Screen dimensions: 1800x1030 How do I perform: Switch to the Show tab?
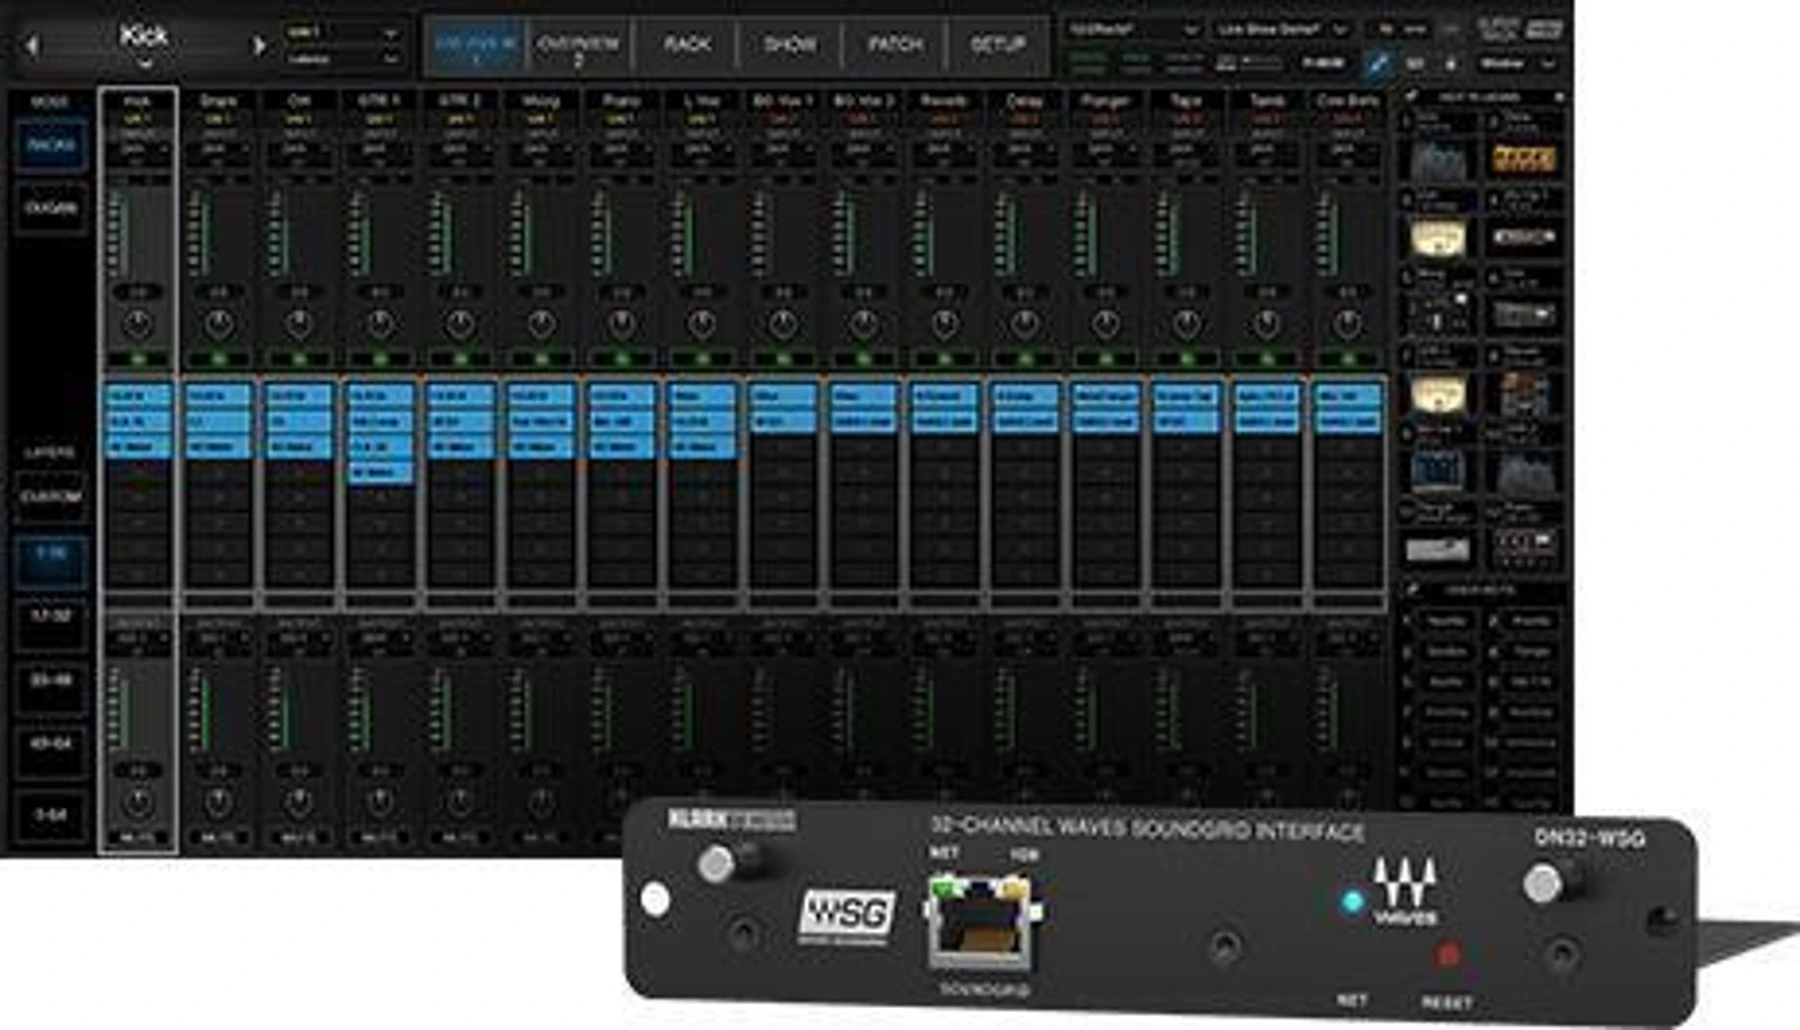pyautogui.click(x=790, y=46)
